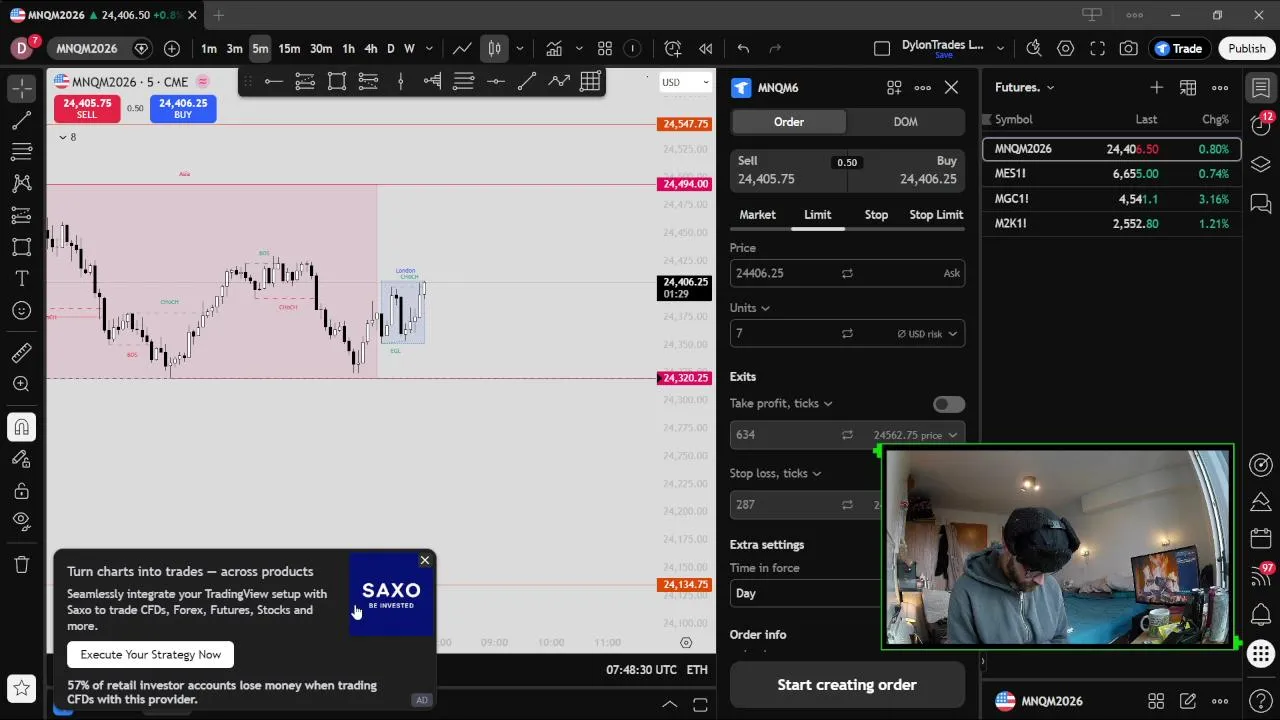Open the Units dropdown label
1280x720 pixels.
pos(750,308)
